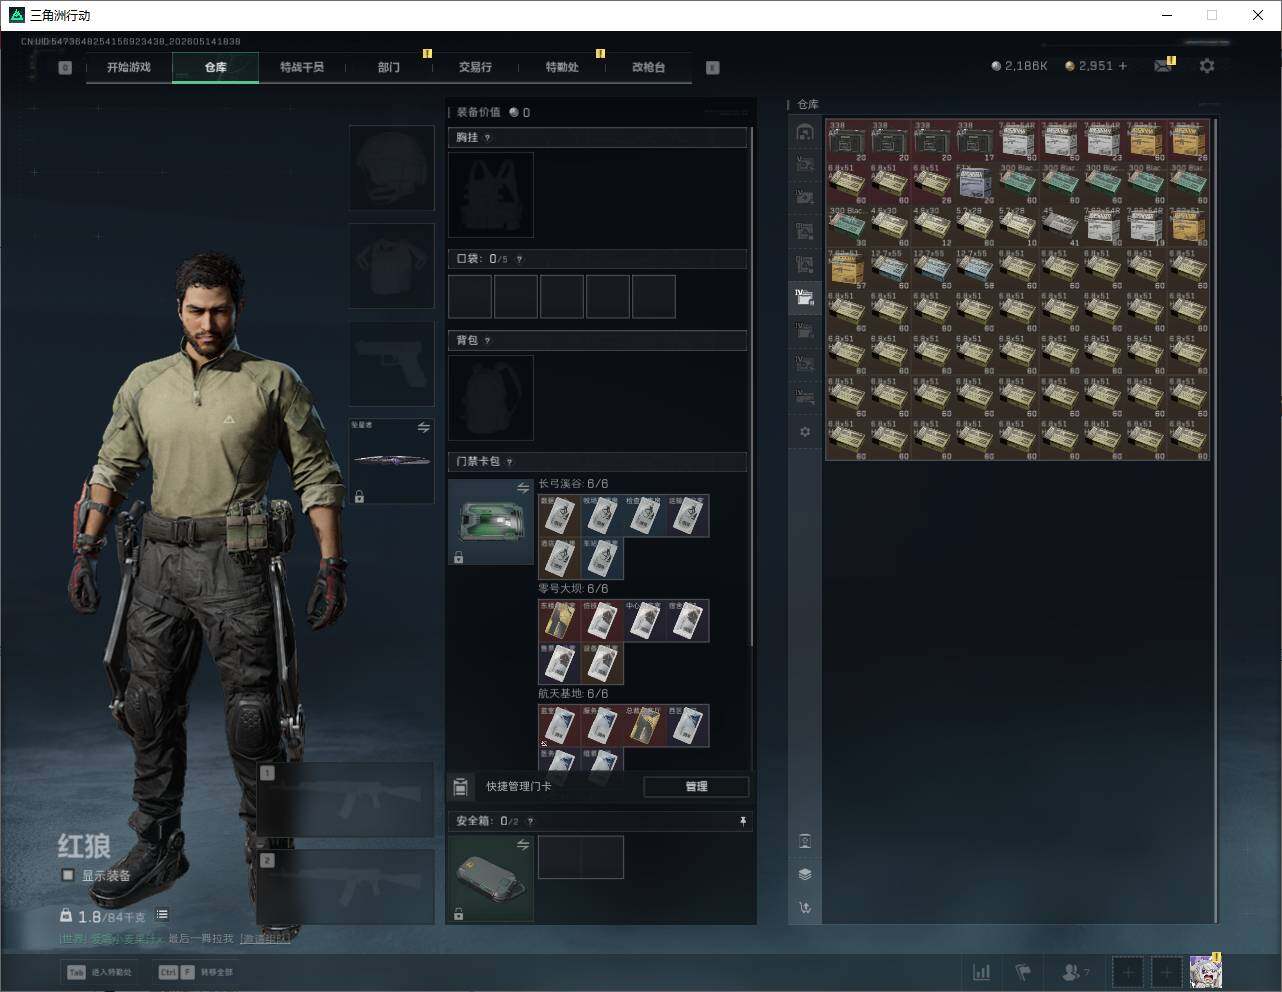Open the 特勤处 tab
The width and height of the screenshot is (1282, 992).
click(562, 67)
